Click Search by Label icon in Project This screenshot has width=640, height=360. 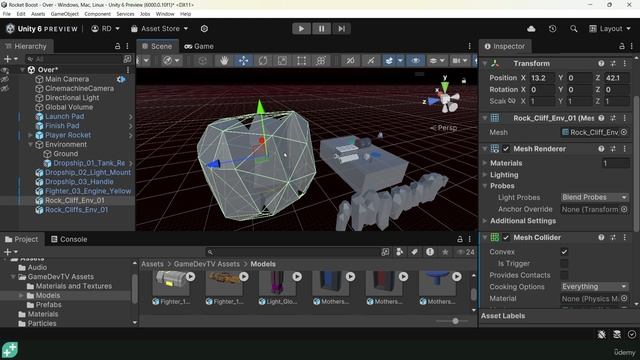414,252
